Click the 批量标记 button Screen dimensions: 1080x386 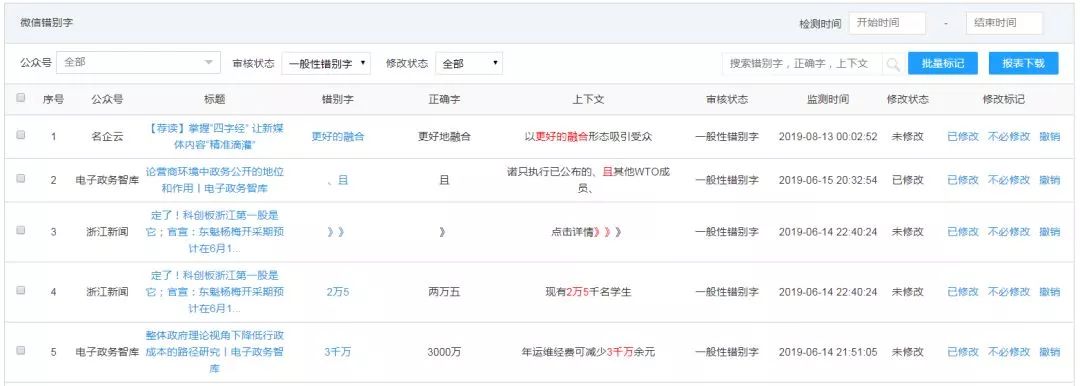tap(943, 63)
